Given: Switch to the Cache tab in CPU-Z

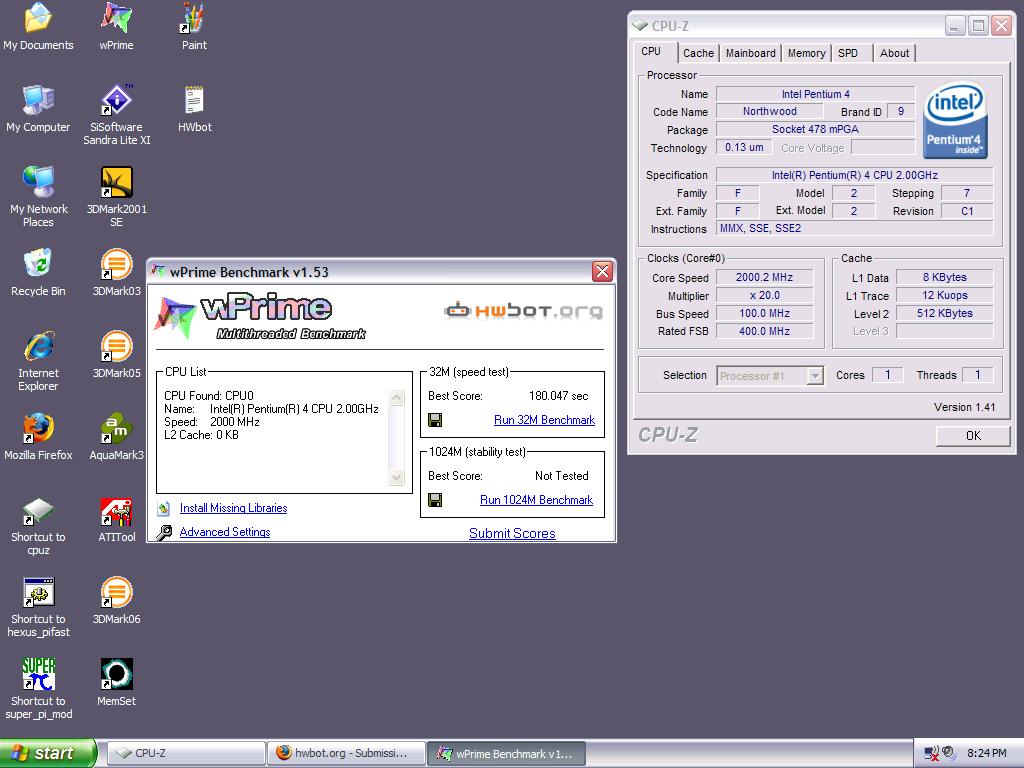Looking at the screenshot, I should pyautogui.click(x=698, y=53).
